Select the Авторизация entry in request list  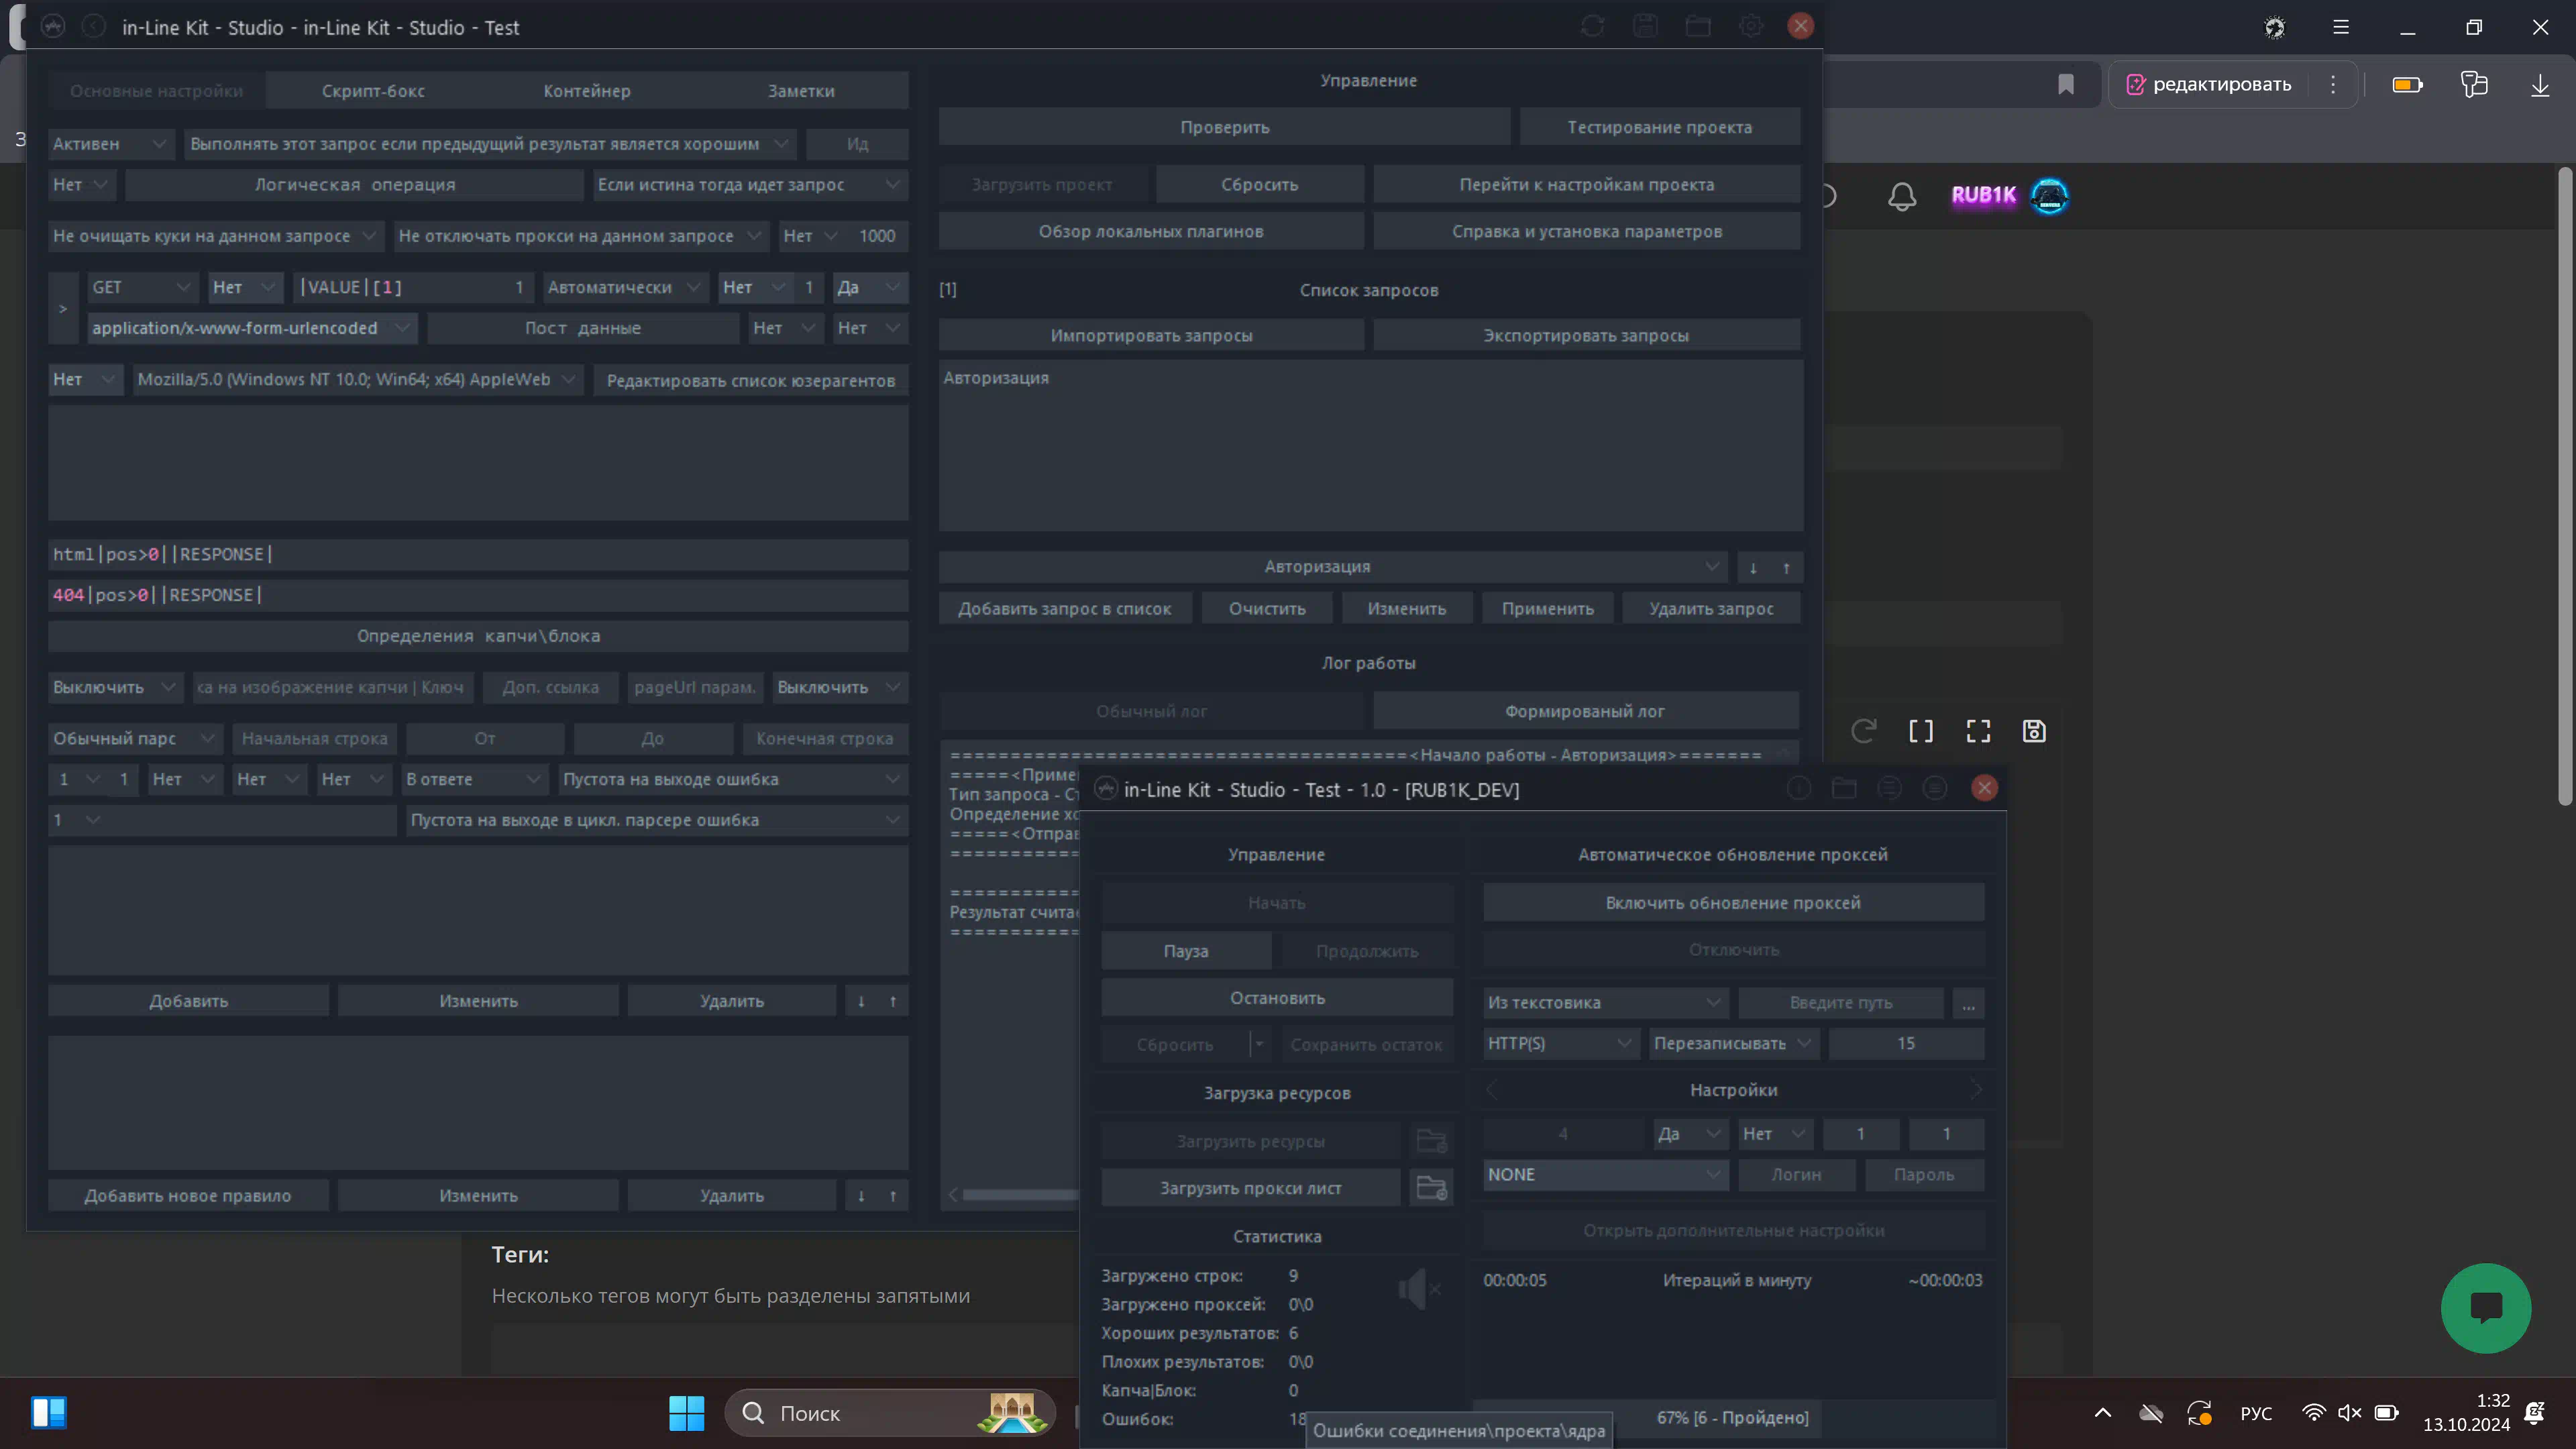point(996,378)
